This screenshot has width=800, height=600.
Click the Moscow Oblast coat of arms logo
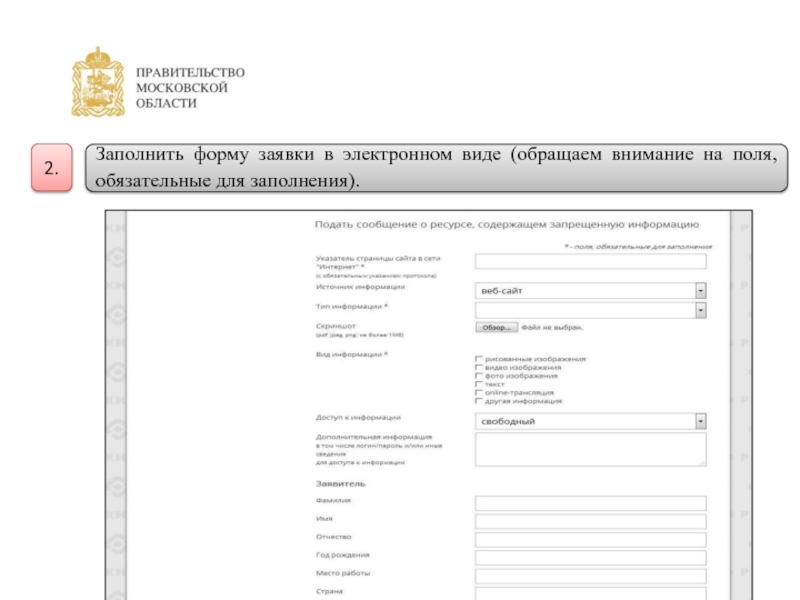click(98, 82)
